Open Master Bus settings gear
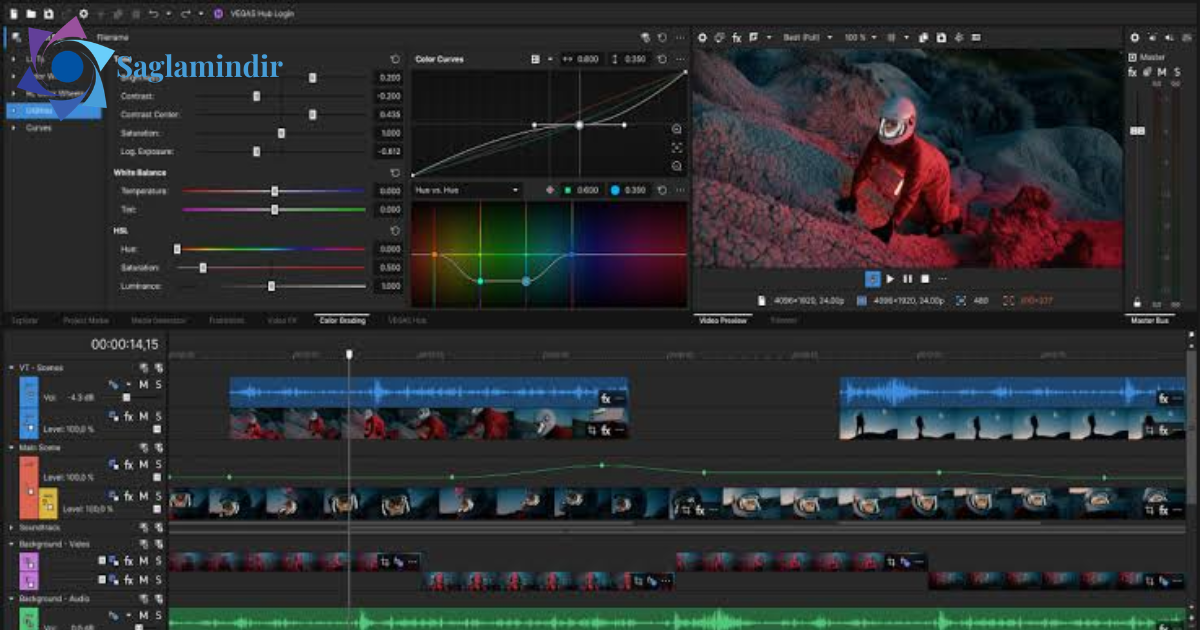 tap(1134, 38)
